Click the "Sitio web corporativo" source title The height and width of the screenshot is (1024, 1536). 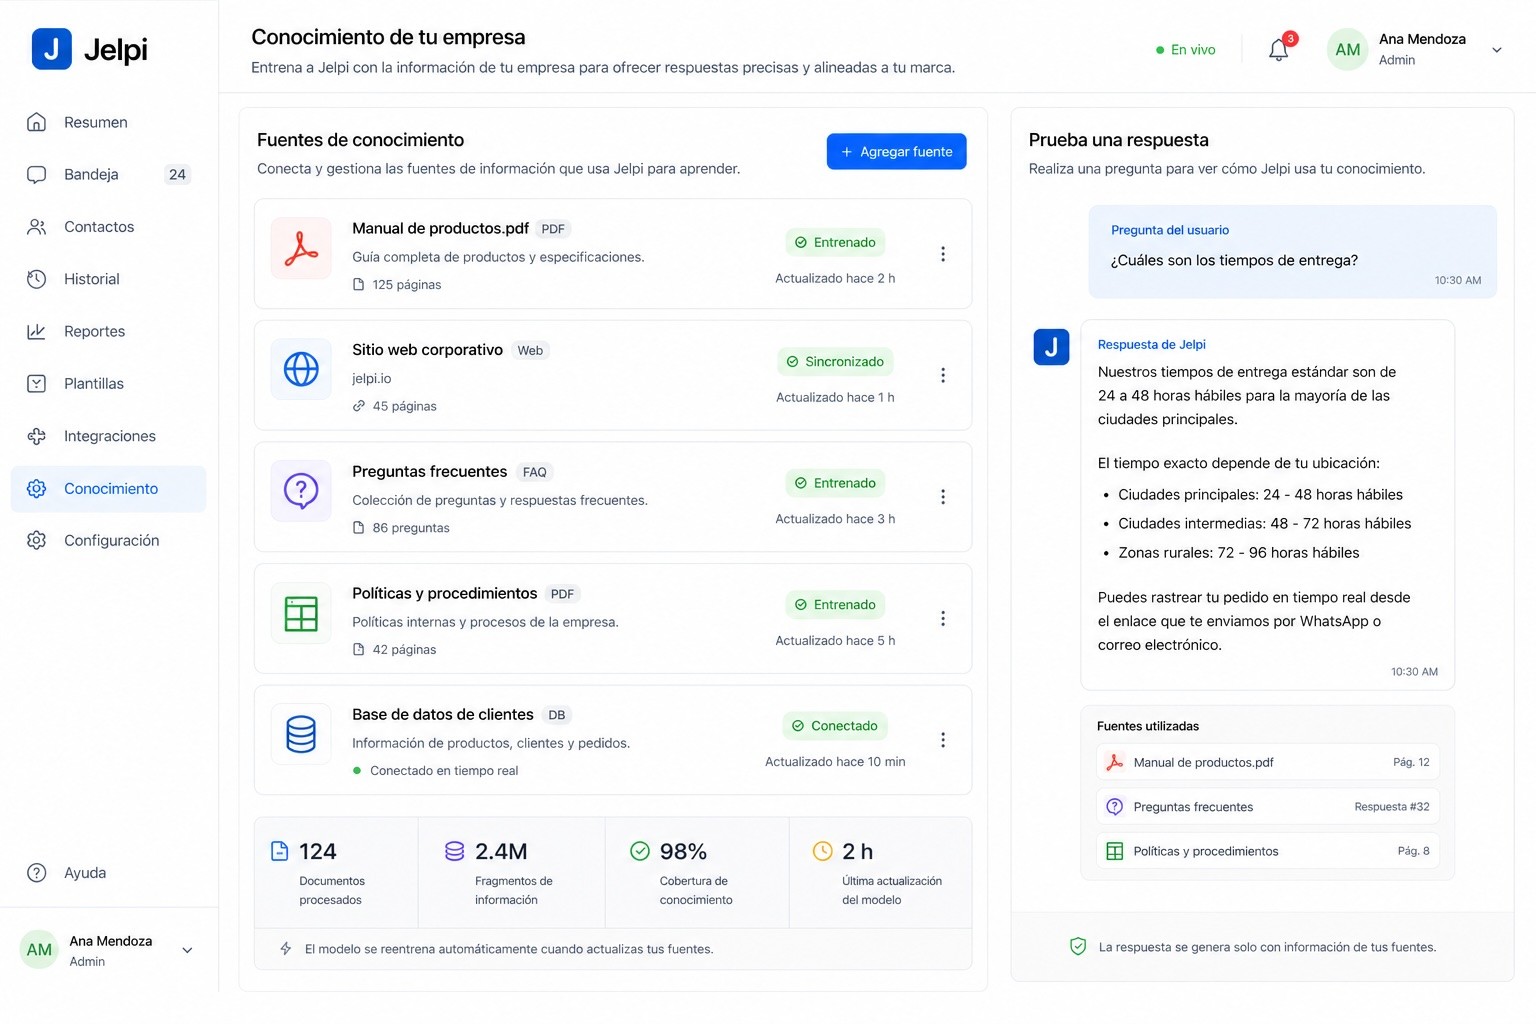click(x=427, y=350)
